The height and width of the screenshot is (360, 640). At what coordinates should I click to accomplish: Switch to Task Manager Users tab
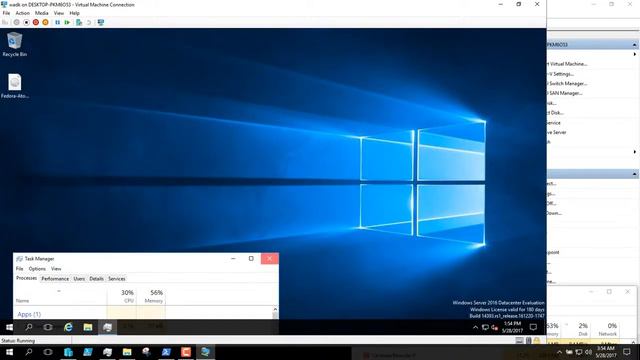[79, 279]
